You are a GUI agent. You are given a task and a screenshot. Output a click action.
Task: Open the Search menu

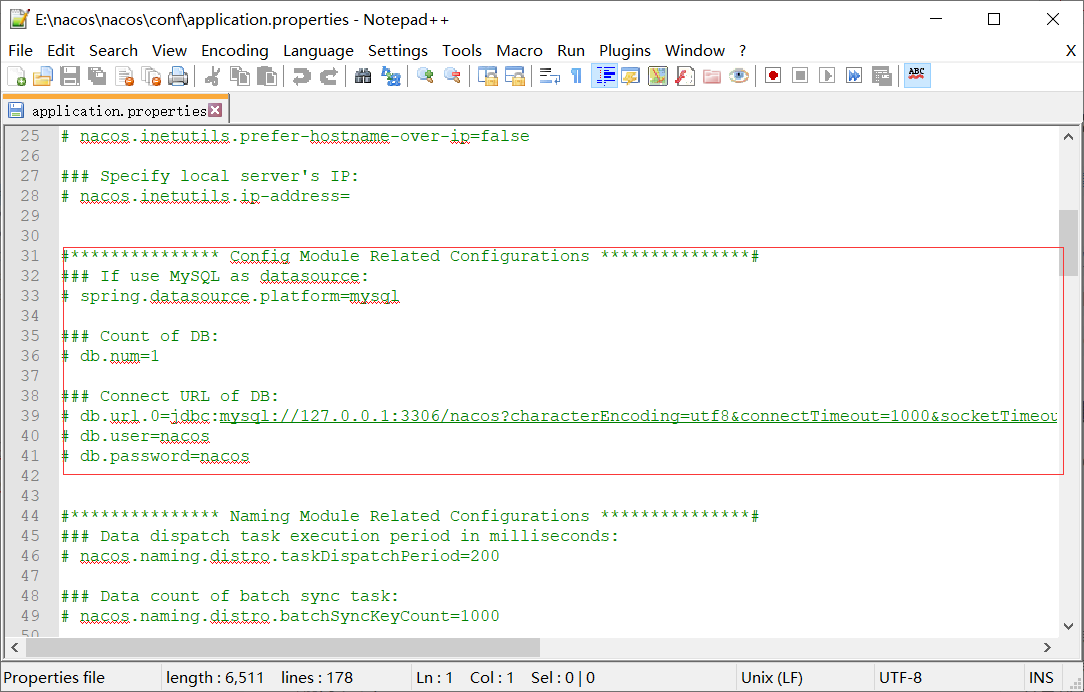(x=113, y=50)
